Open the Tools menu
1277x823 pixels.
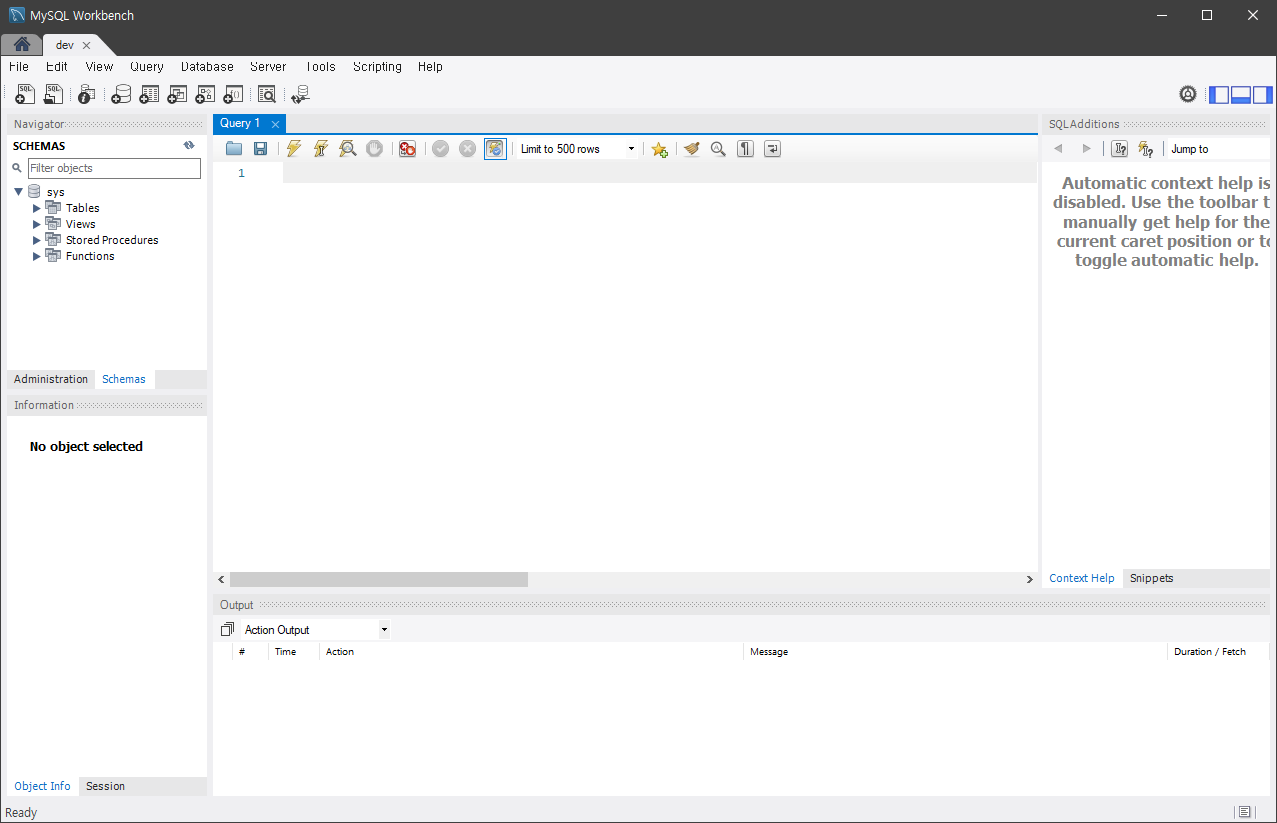click(x=320, y=67)
